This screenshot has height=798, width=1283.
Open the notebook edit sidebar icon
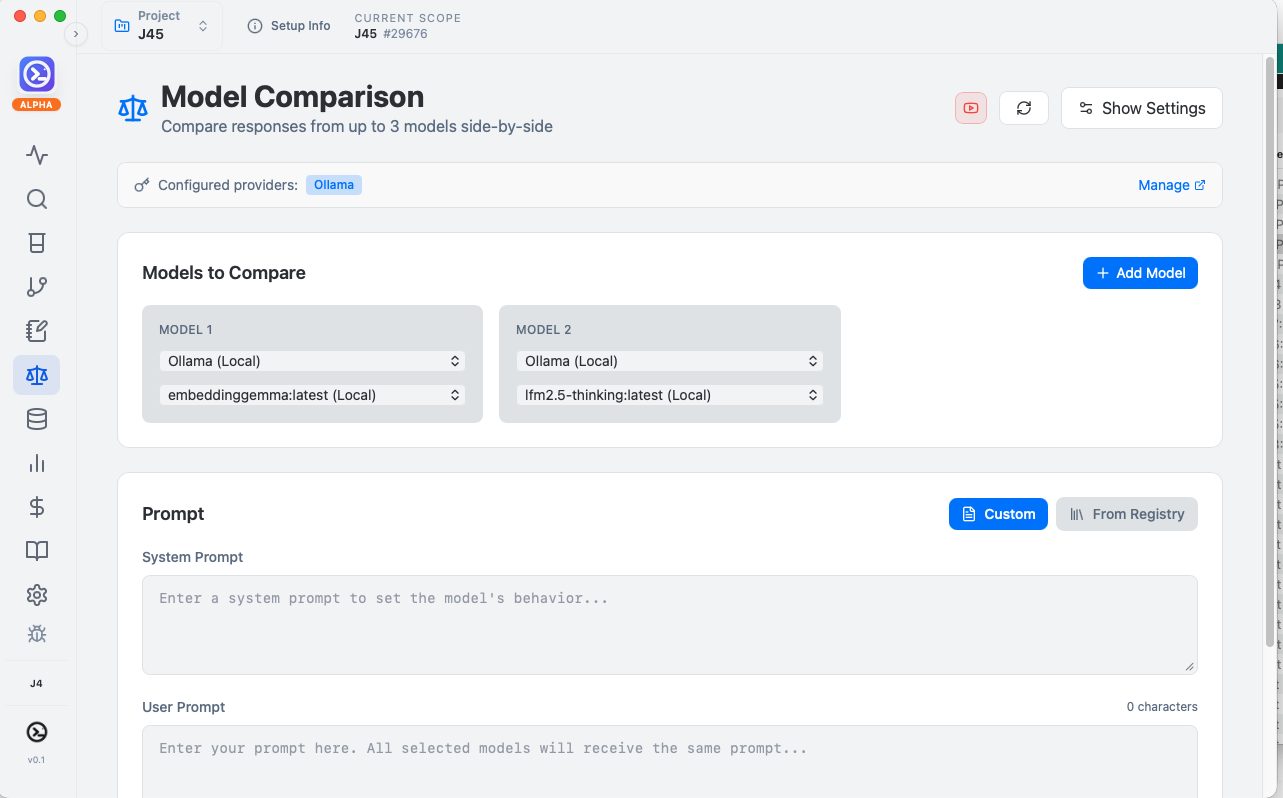tap(37, 331)
